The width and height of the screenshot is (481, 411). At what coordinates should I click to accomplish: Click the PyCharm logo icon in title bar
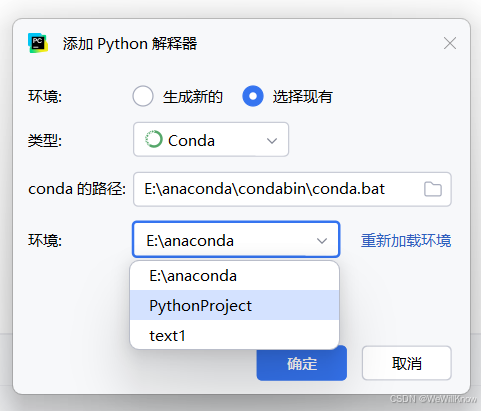tap(38, 43)
